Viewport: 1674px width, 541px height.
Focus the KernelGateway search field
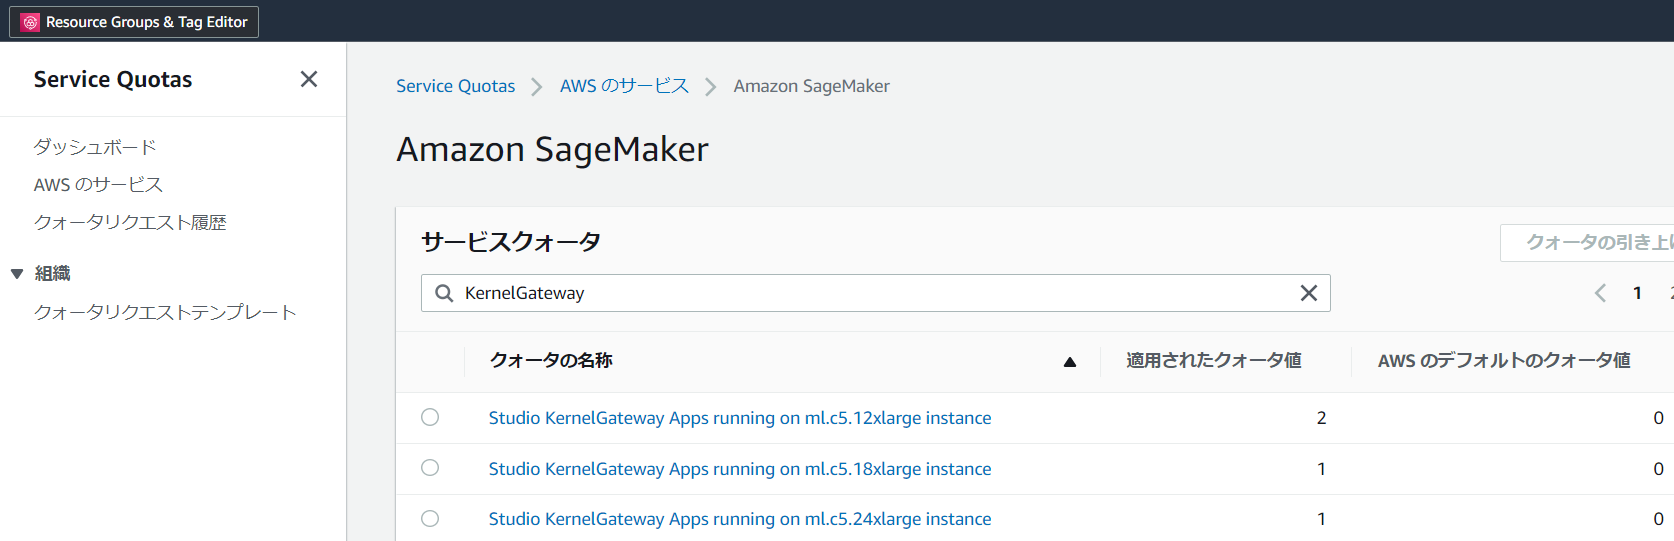coord(875,293)
